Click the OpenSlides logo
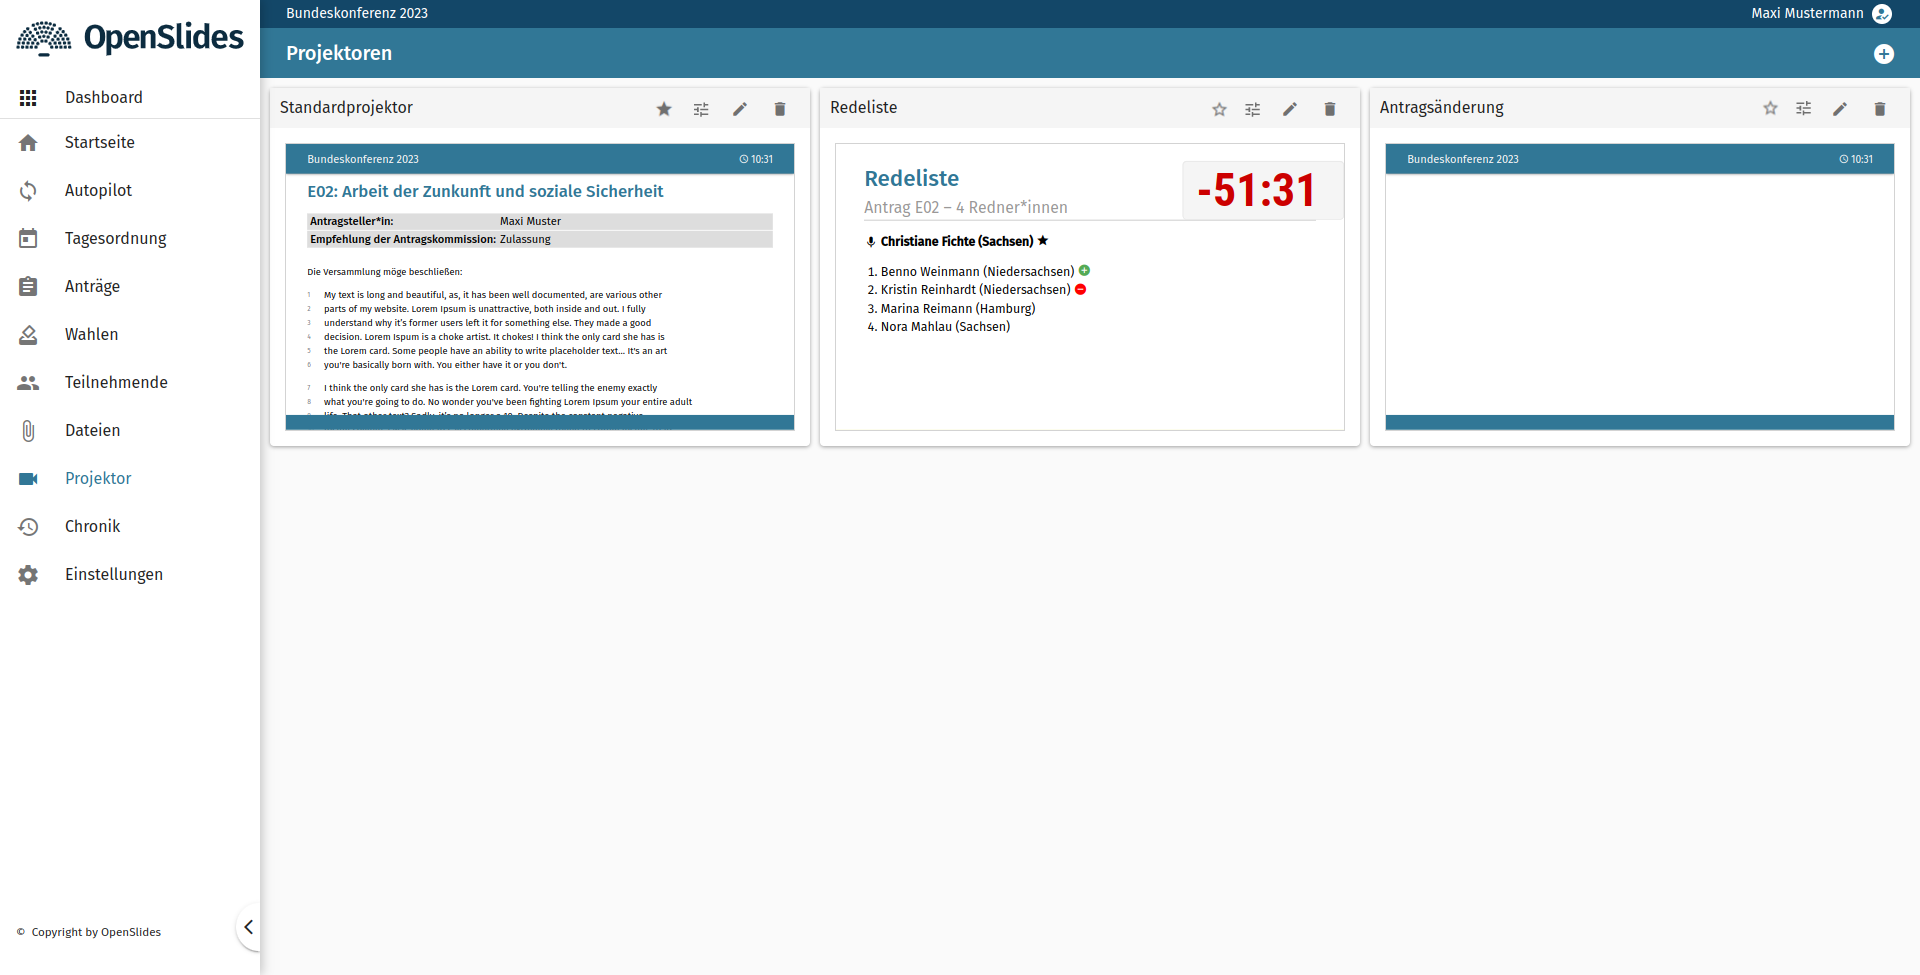The width and height of the screenshot is (1920, 975). [130, 37]
